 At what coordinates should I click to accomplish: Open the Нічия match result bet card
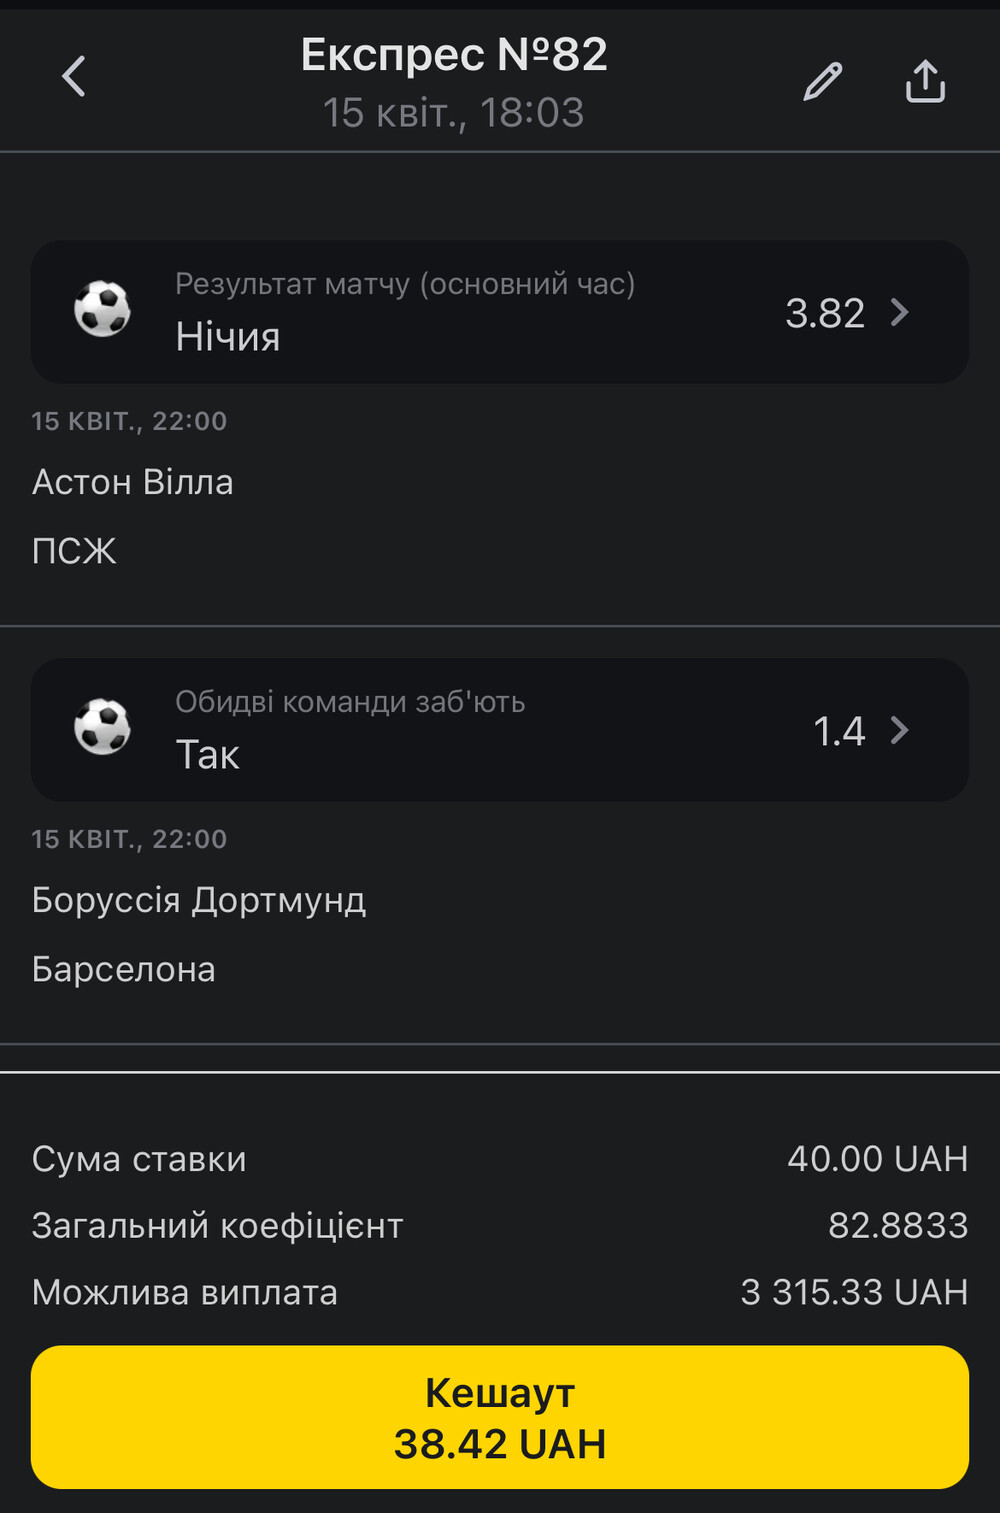[x=500, y=312]
